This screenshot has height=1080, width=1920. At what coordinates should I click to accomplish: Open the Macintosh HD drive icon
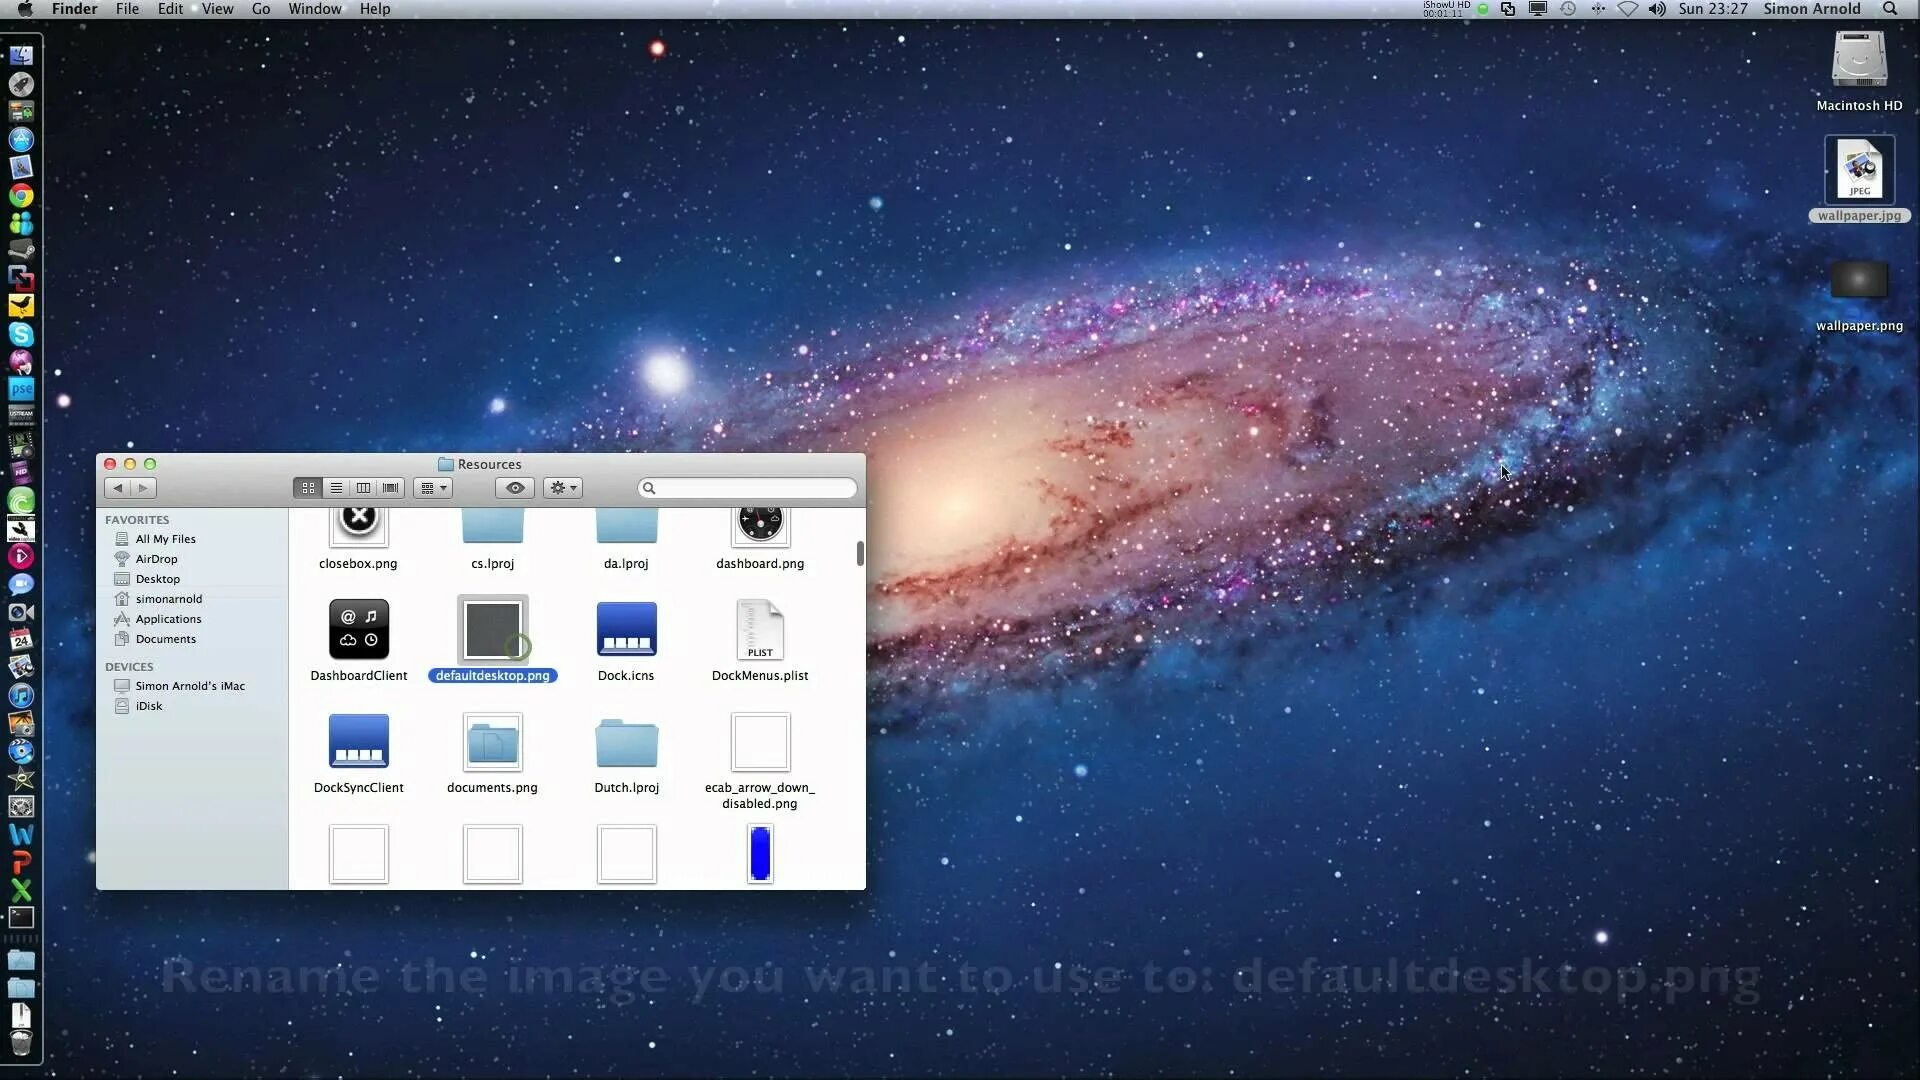coord(1859,60)
